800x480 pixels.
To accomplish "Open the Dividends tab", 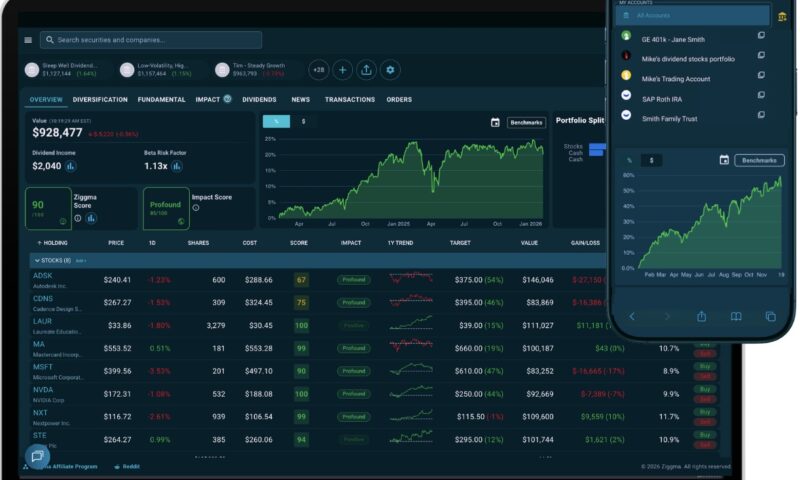I will (259, 99).
